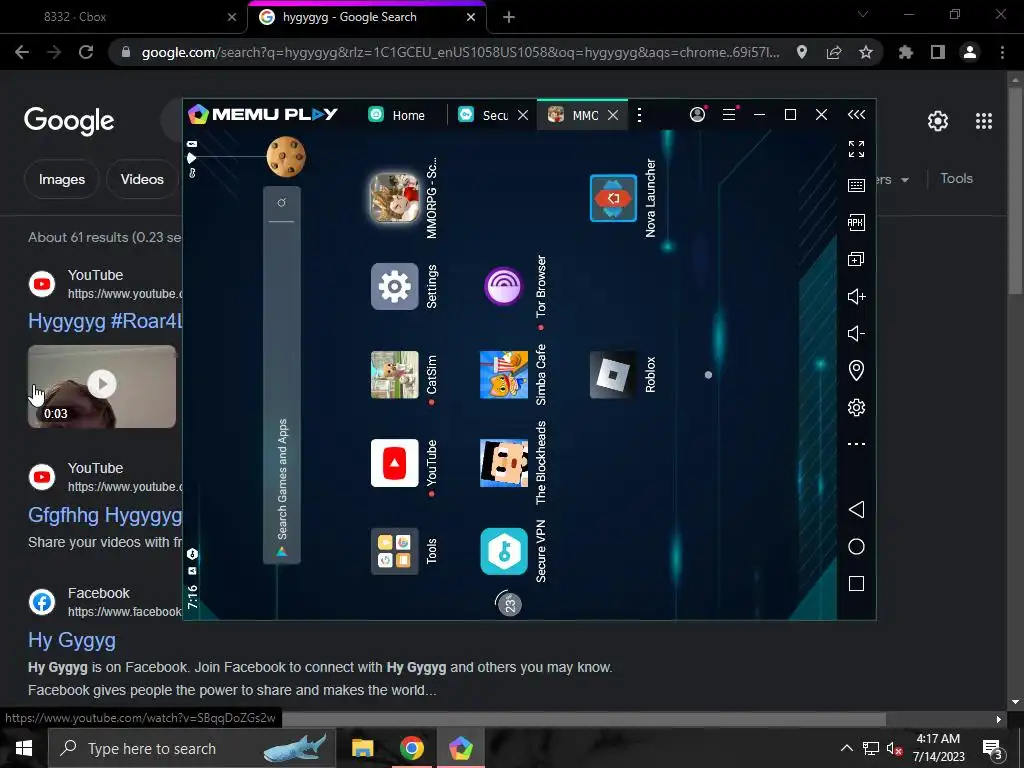This screenshot has width=1024, height=768.
Task: Launch the Roblox app
Action: (x=613, y=375)
